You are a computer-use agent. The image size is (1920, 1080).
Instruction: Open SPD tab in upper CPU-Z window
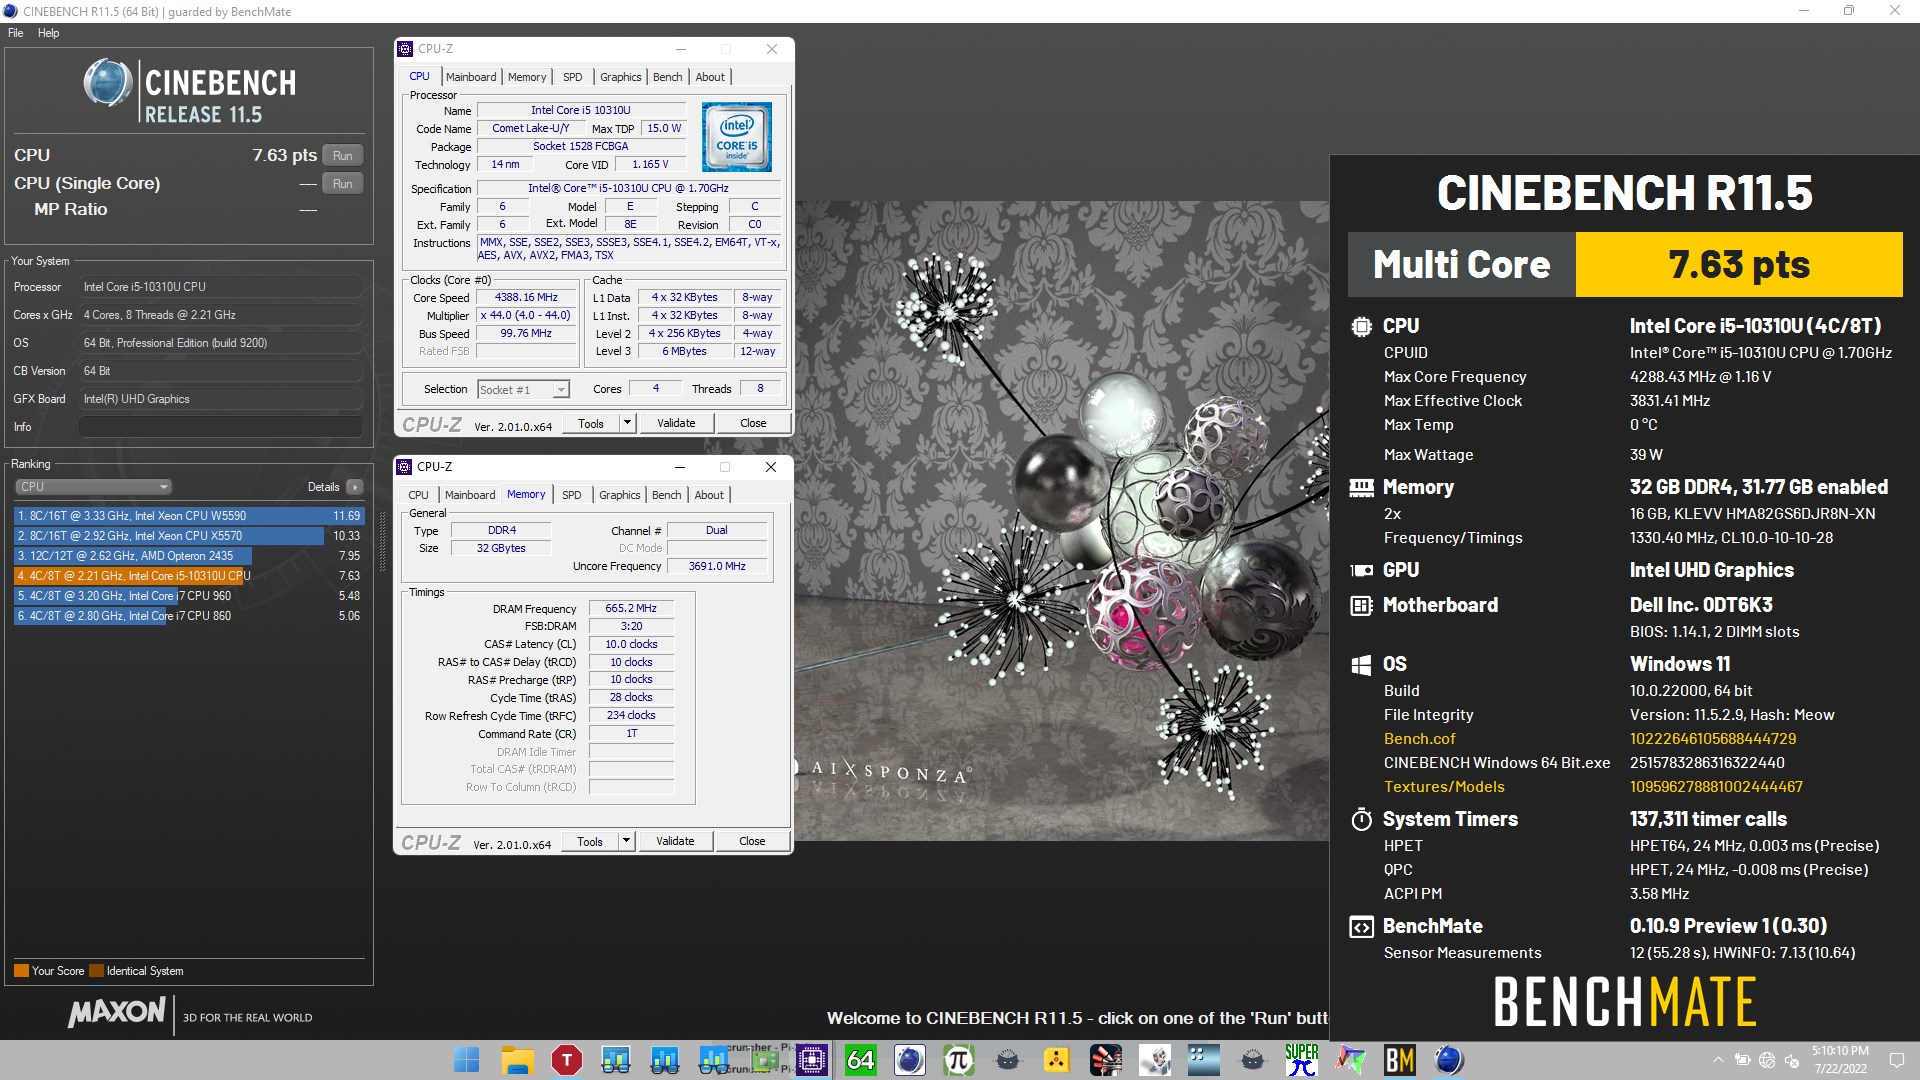coord(572,77)
